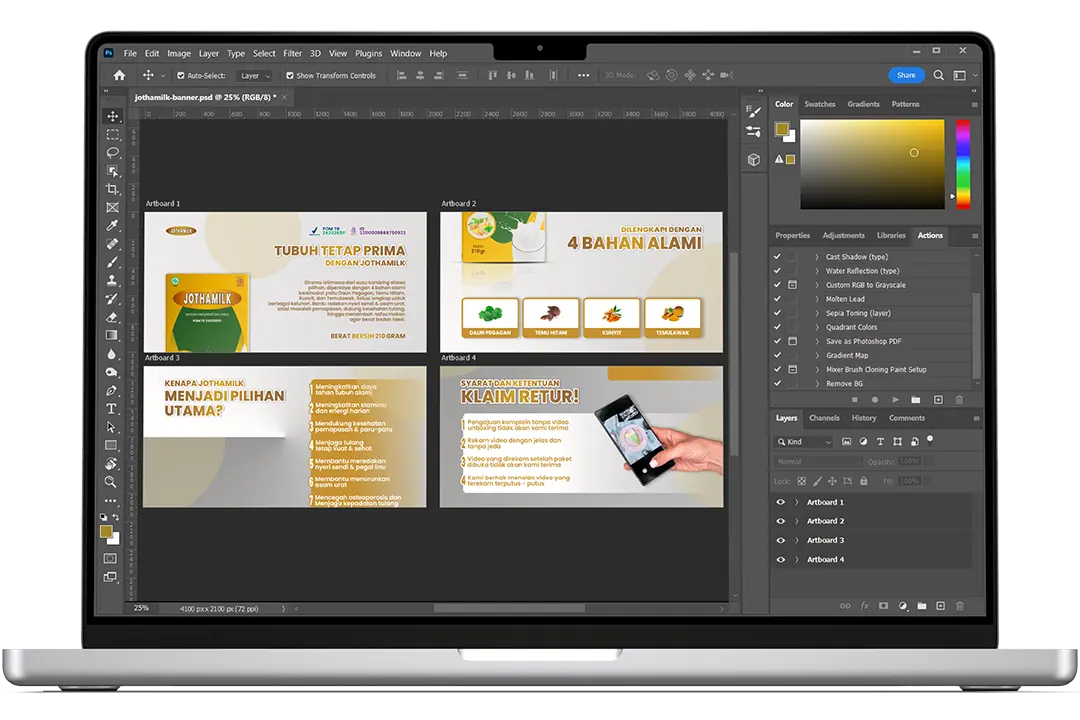The image size is (1080, 720).
Task: Activate the Zoom tool in the toolbar
Action: (x=111, y=482)
